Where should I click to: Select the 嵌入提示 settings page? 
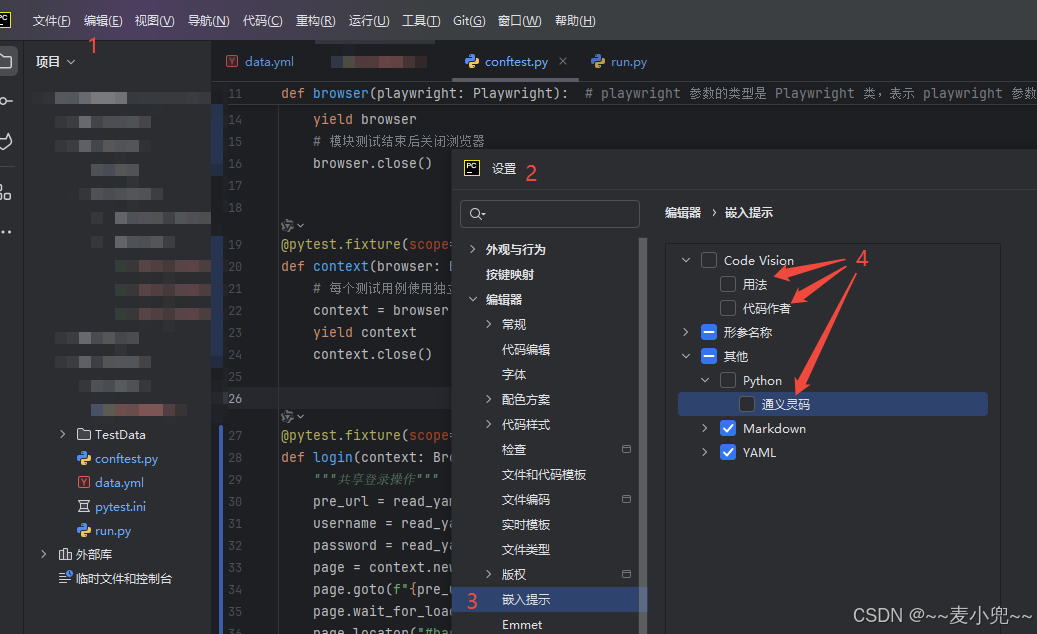click(x=548, y=600)
